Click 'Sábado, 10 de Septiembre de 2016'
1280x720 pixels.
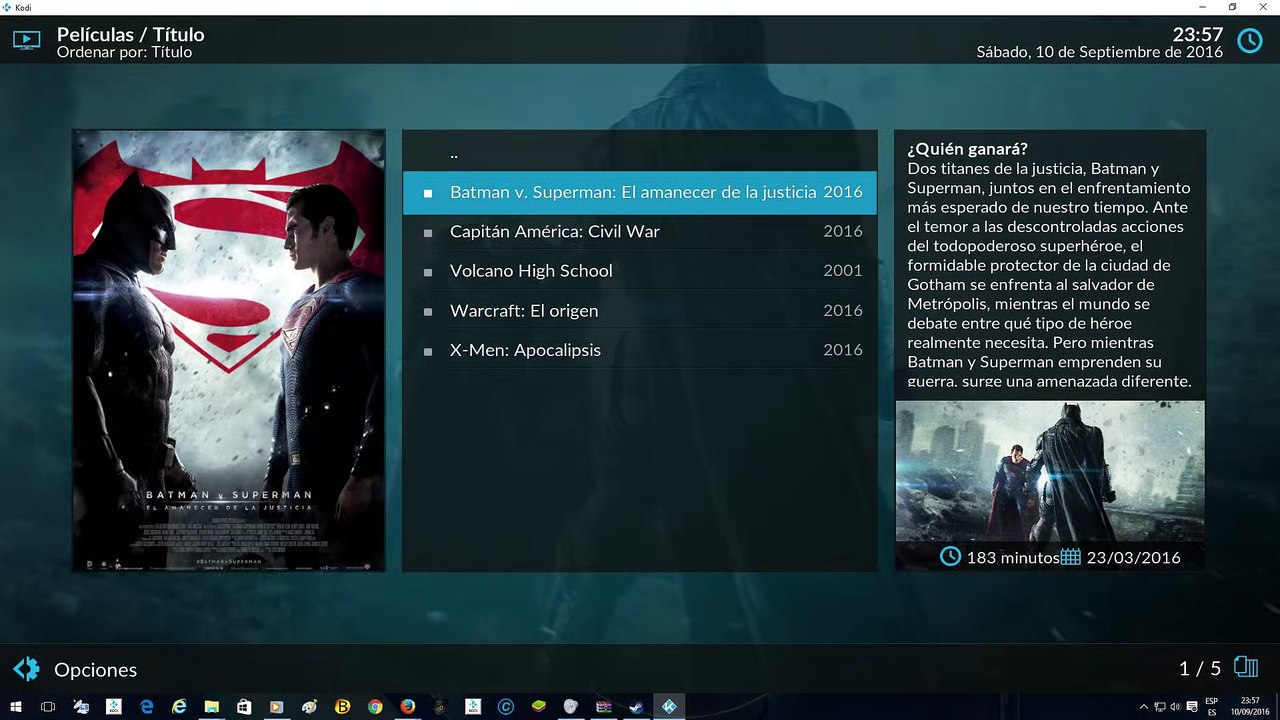tap(1100, 52)
